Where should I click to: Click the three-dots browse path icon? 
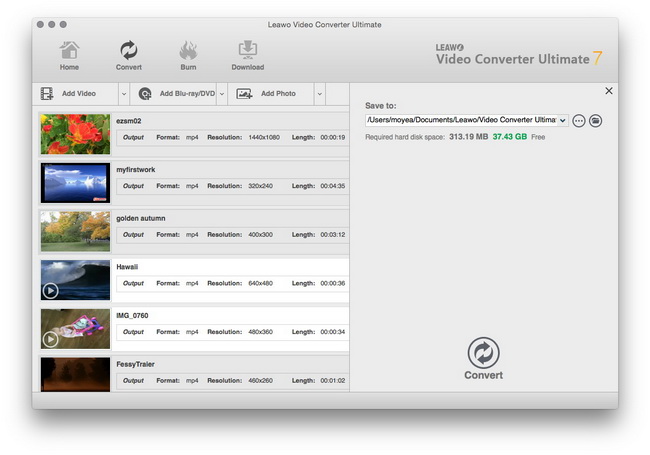point(579,121)
